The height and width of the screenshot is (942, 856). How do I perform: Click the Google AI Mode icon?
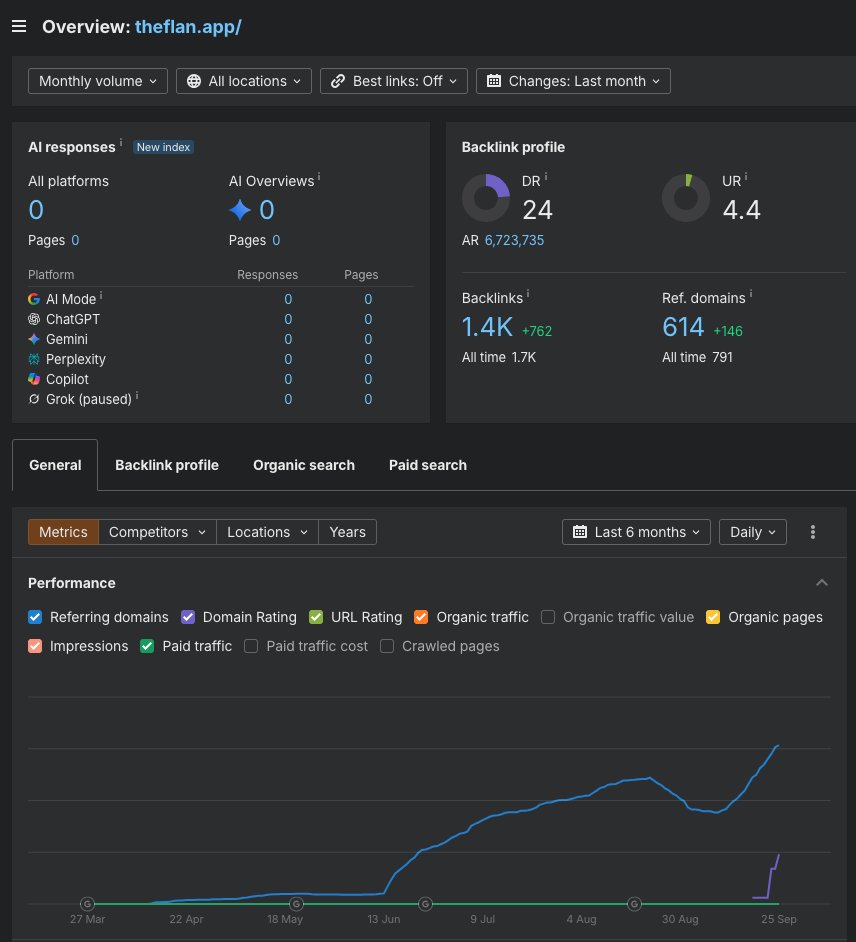(x=34, y=299)
